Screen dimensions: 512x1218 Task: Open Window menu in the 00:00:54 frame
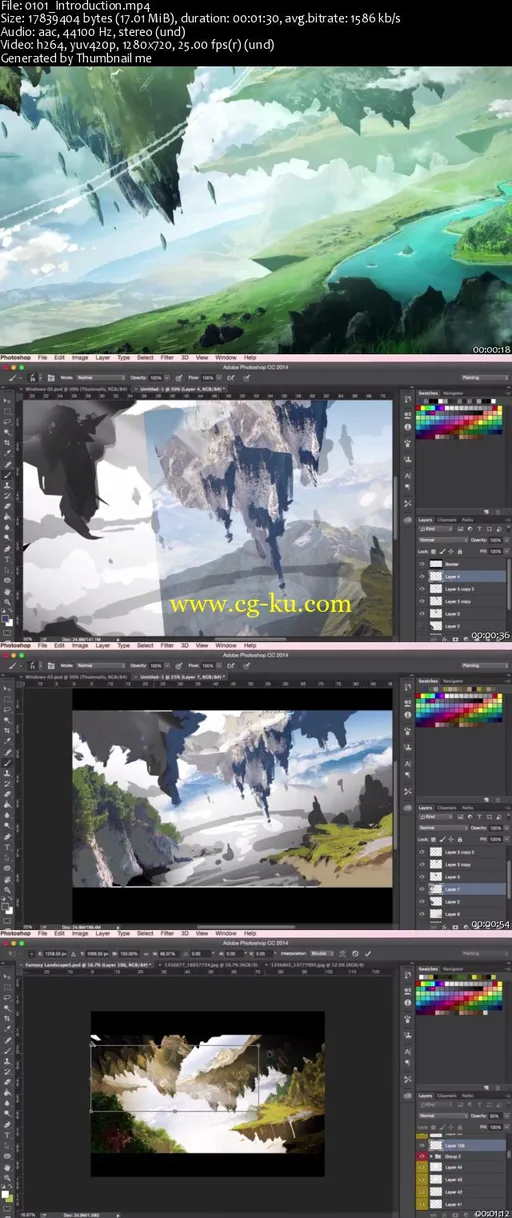226,646
